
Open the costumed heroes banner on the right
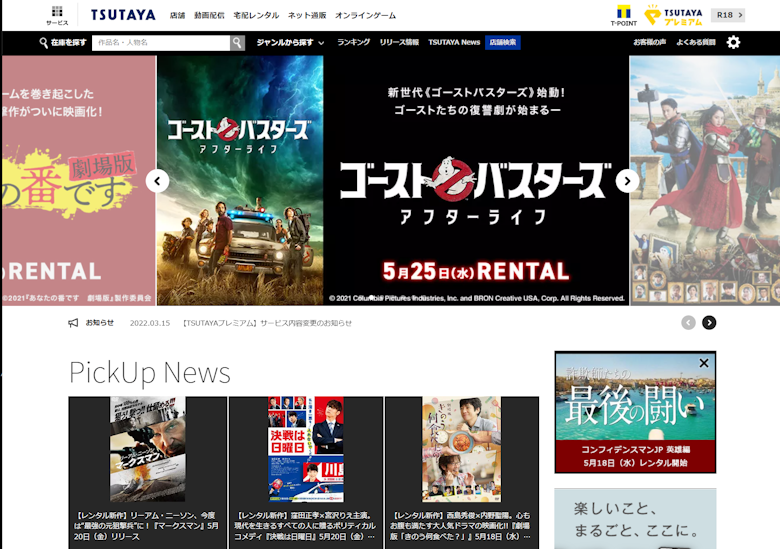(x=704, y=180)
